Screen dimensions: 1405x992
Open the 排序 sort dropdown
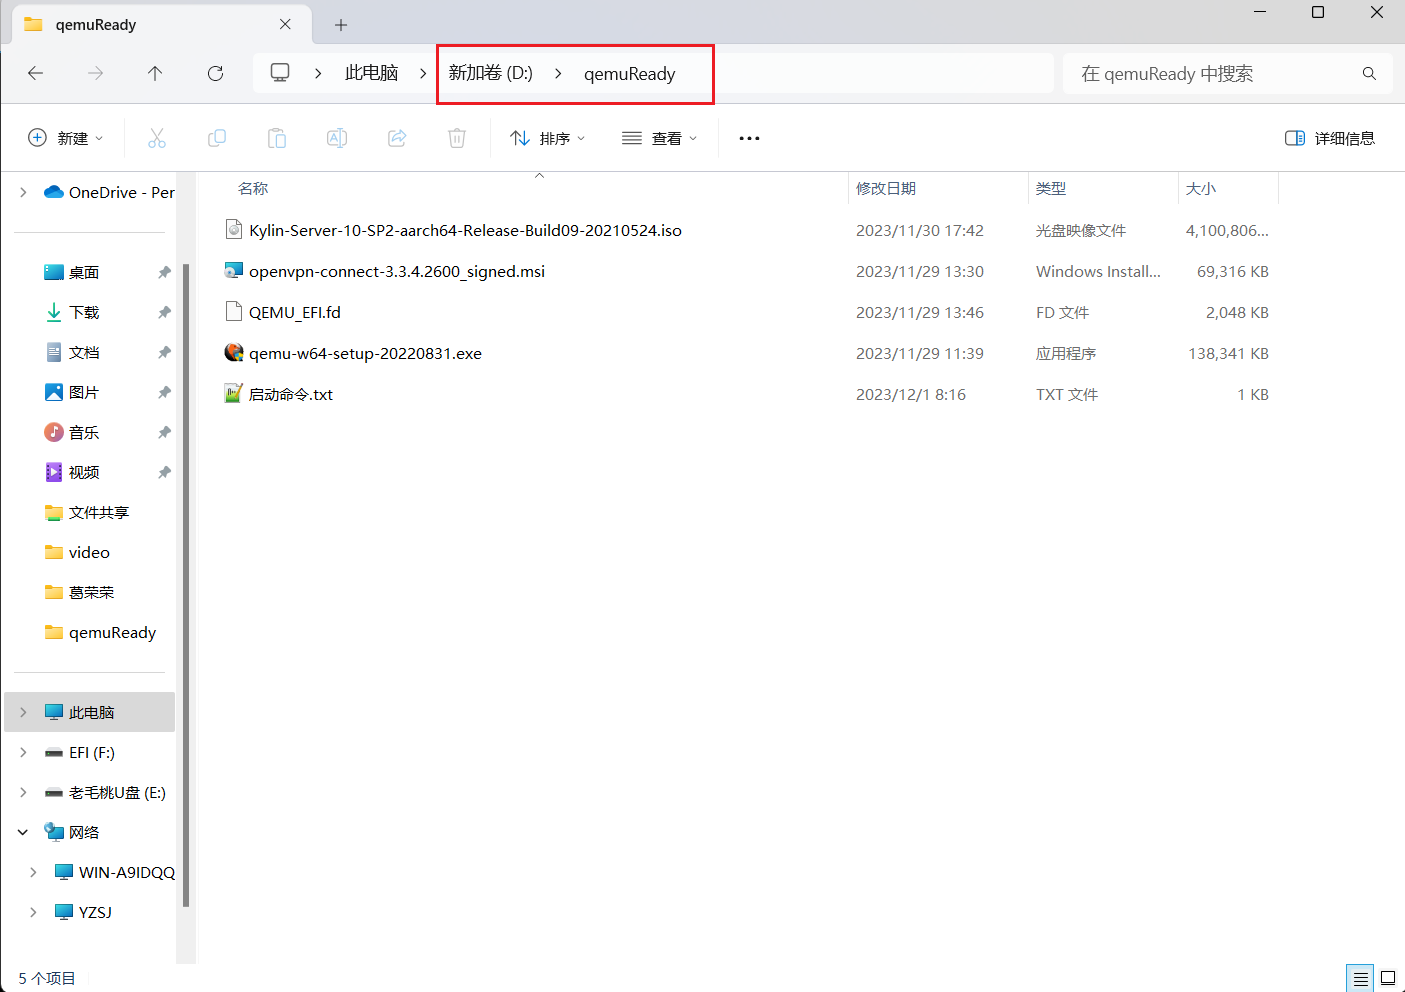(x=548, y=138)
